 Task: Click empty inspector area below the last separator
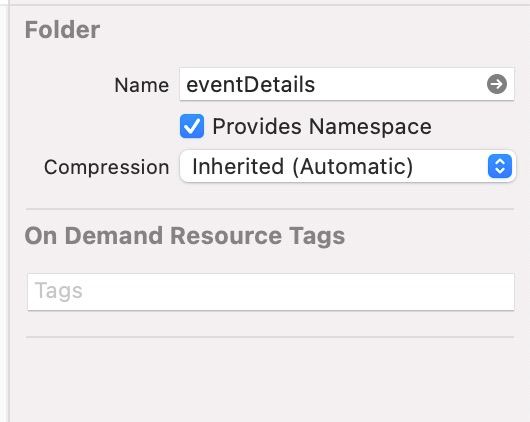tap(270, 380)
